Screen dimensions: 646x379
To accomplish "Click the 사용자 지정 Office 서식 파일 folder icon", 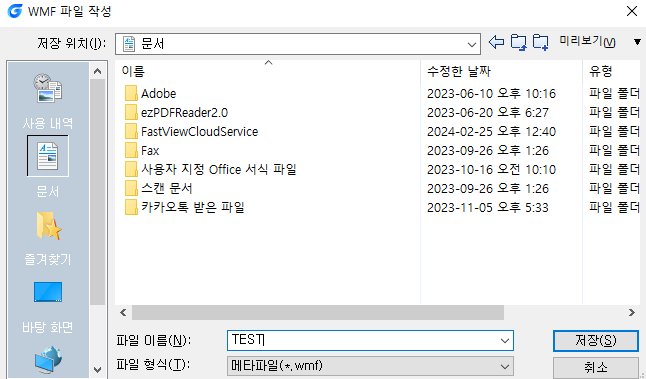I will pyautogui.click(x=131, y=169).
